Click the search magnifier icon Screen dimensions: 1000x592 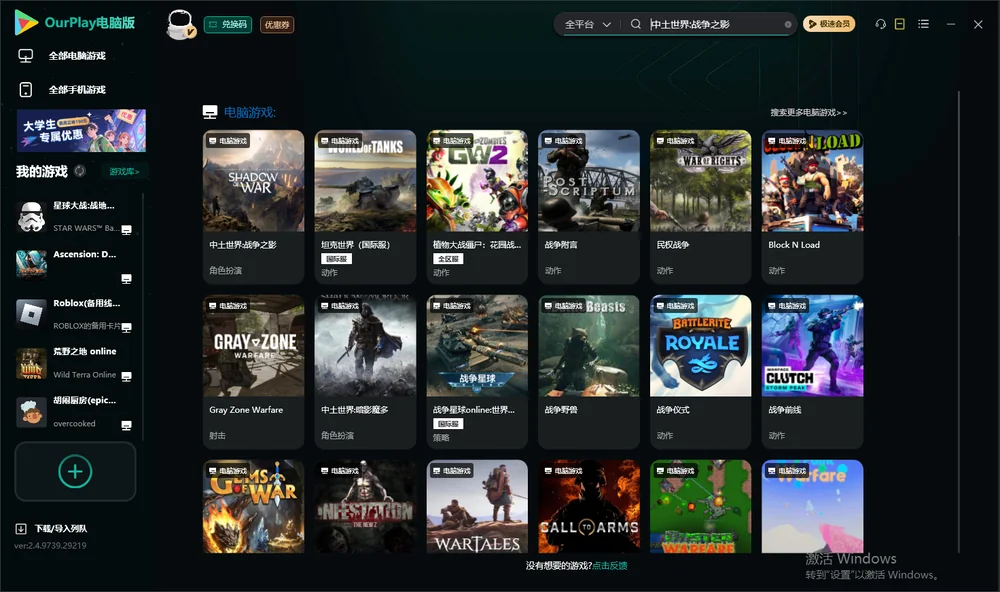tap(636, 24)
